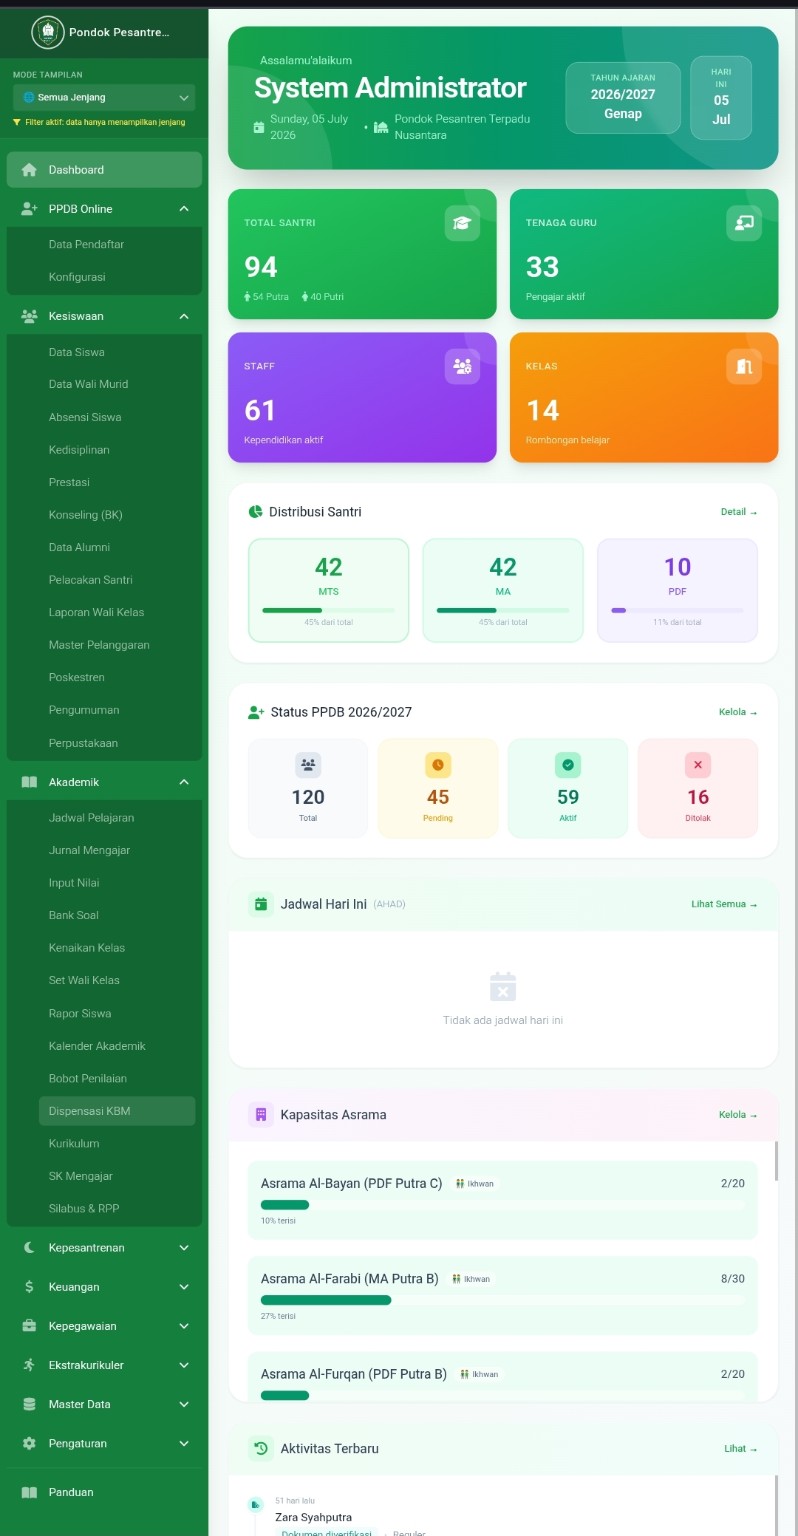Click the Tahun Ajaran 2026/2027 Genap badge
798x1536 pixels.
click(x=623, y=98)
